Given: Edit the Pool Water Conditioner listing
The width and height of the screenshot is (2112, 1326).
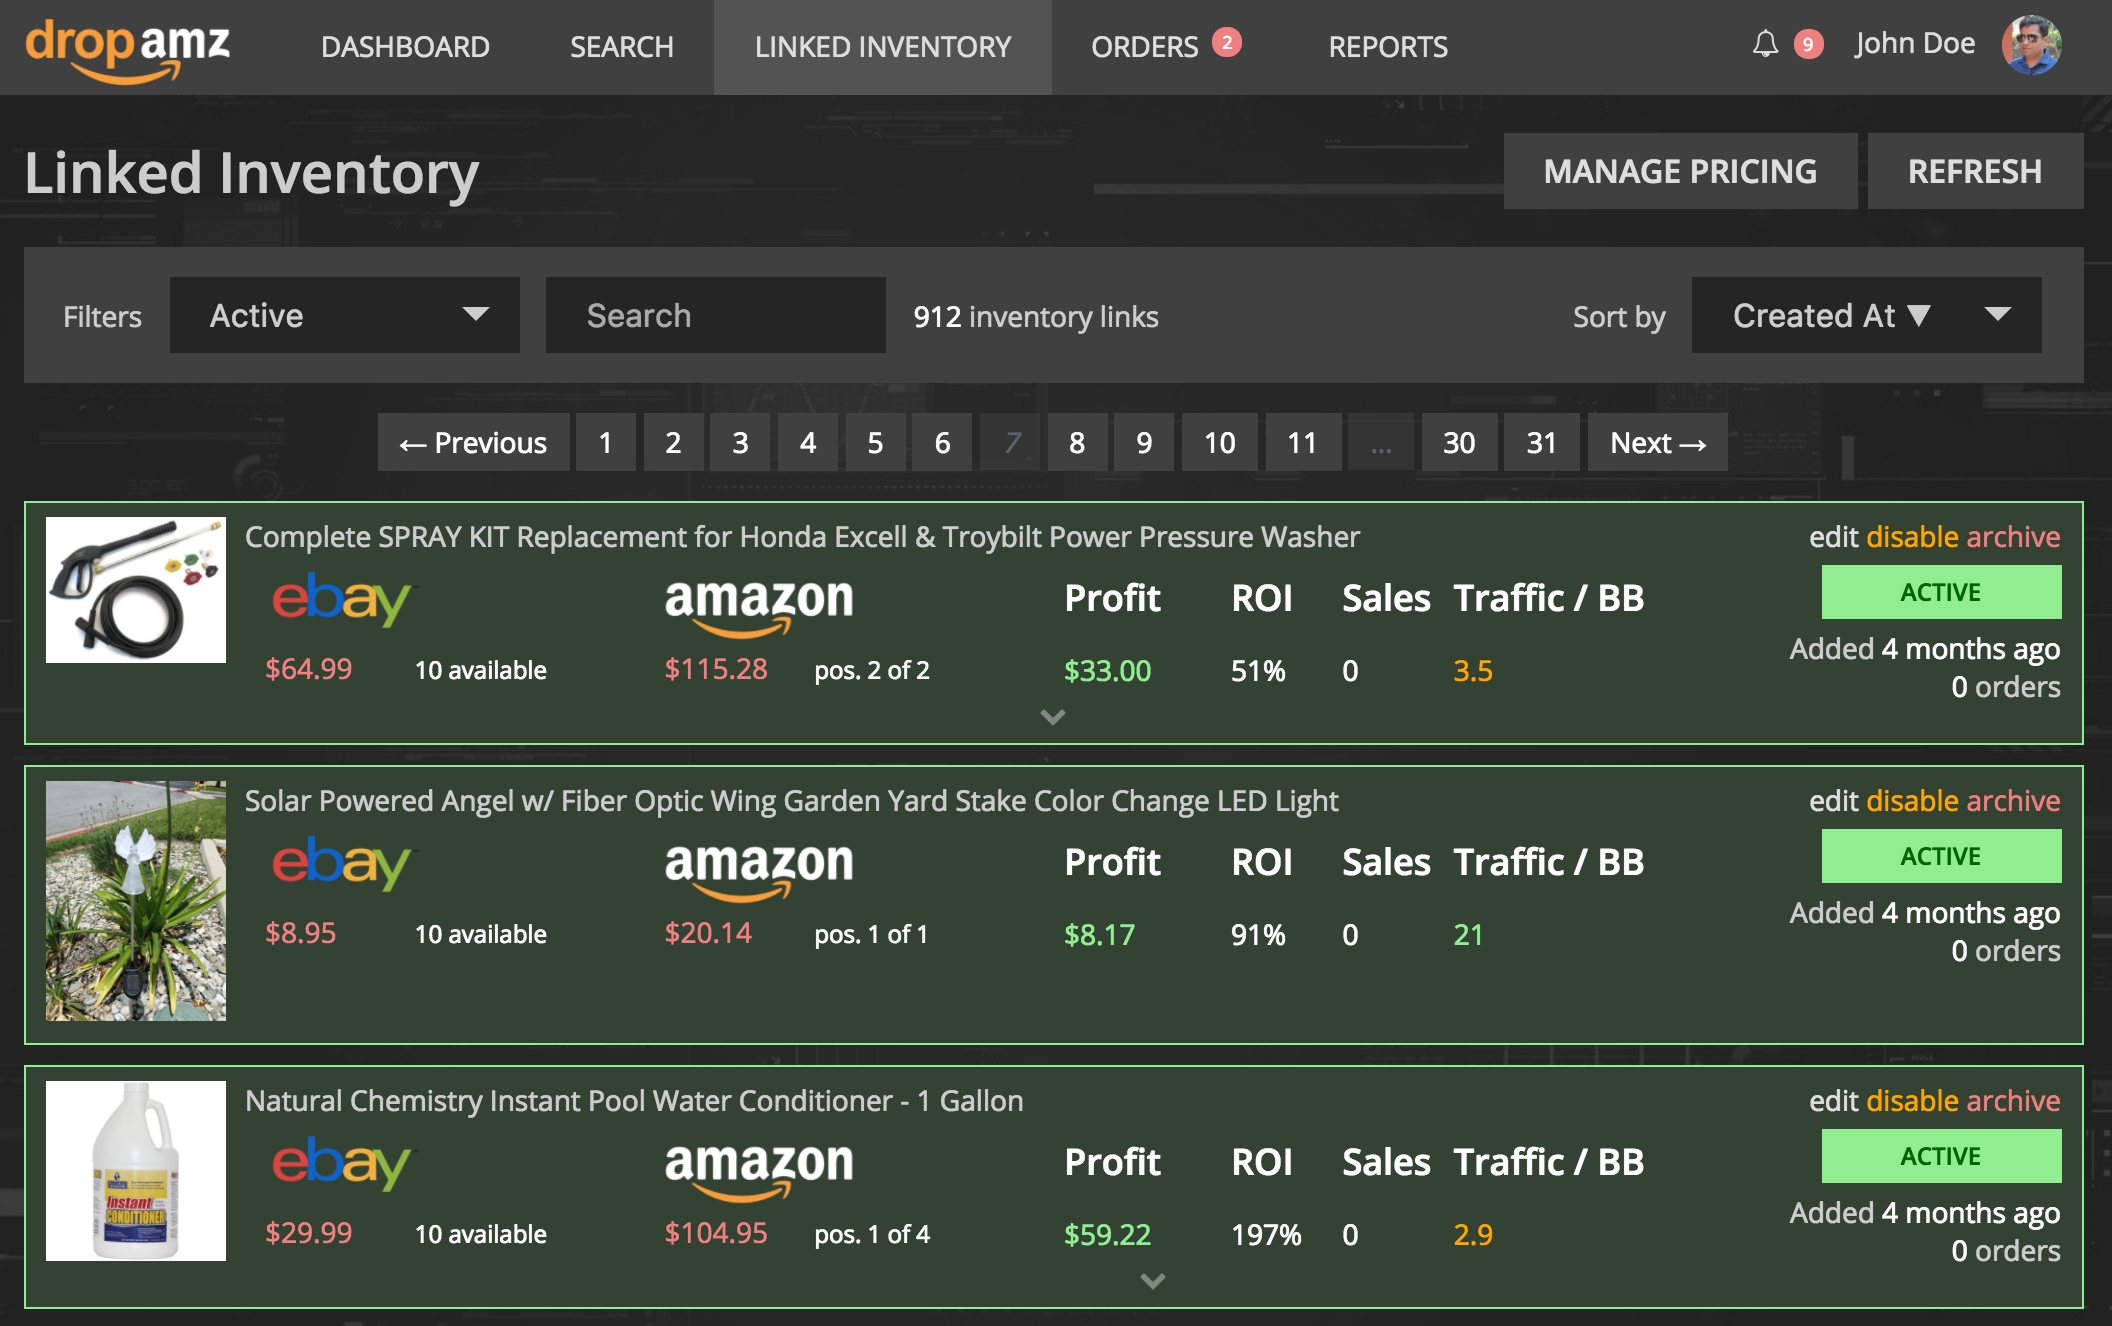Looking at the screenshot, I should (x=1834, y=1101).
